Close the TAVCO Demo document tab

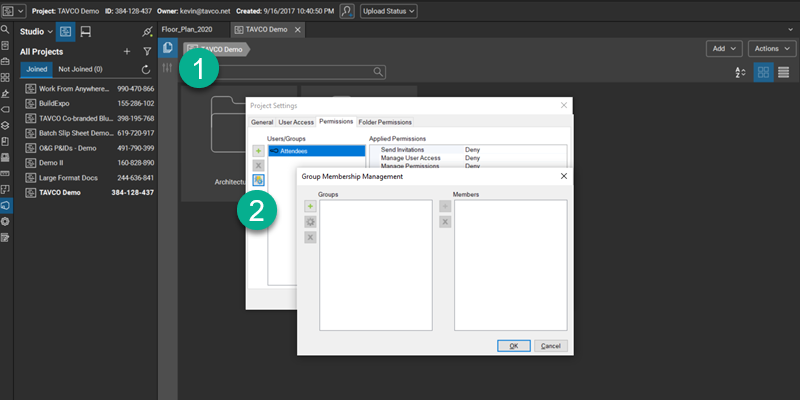click(297, 30)
